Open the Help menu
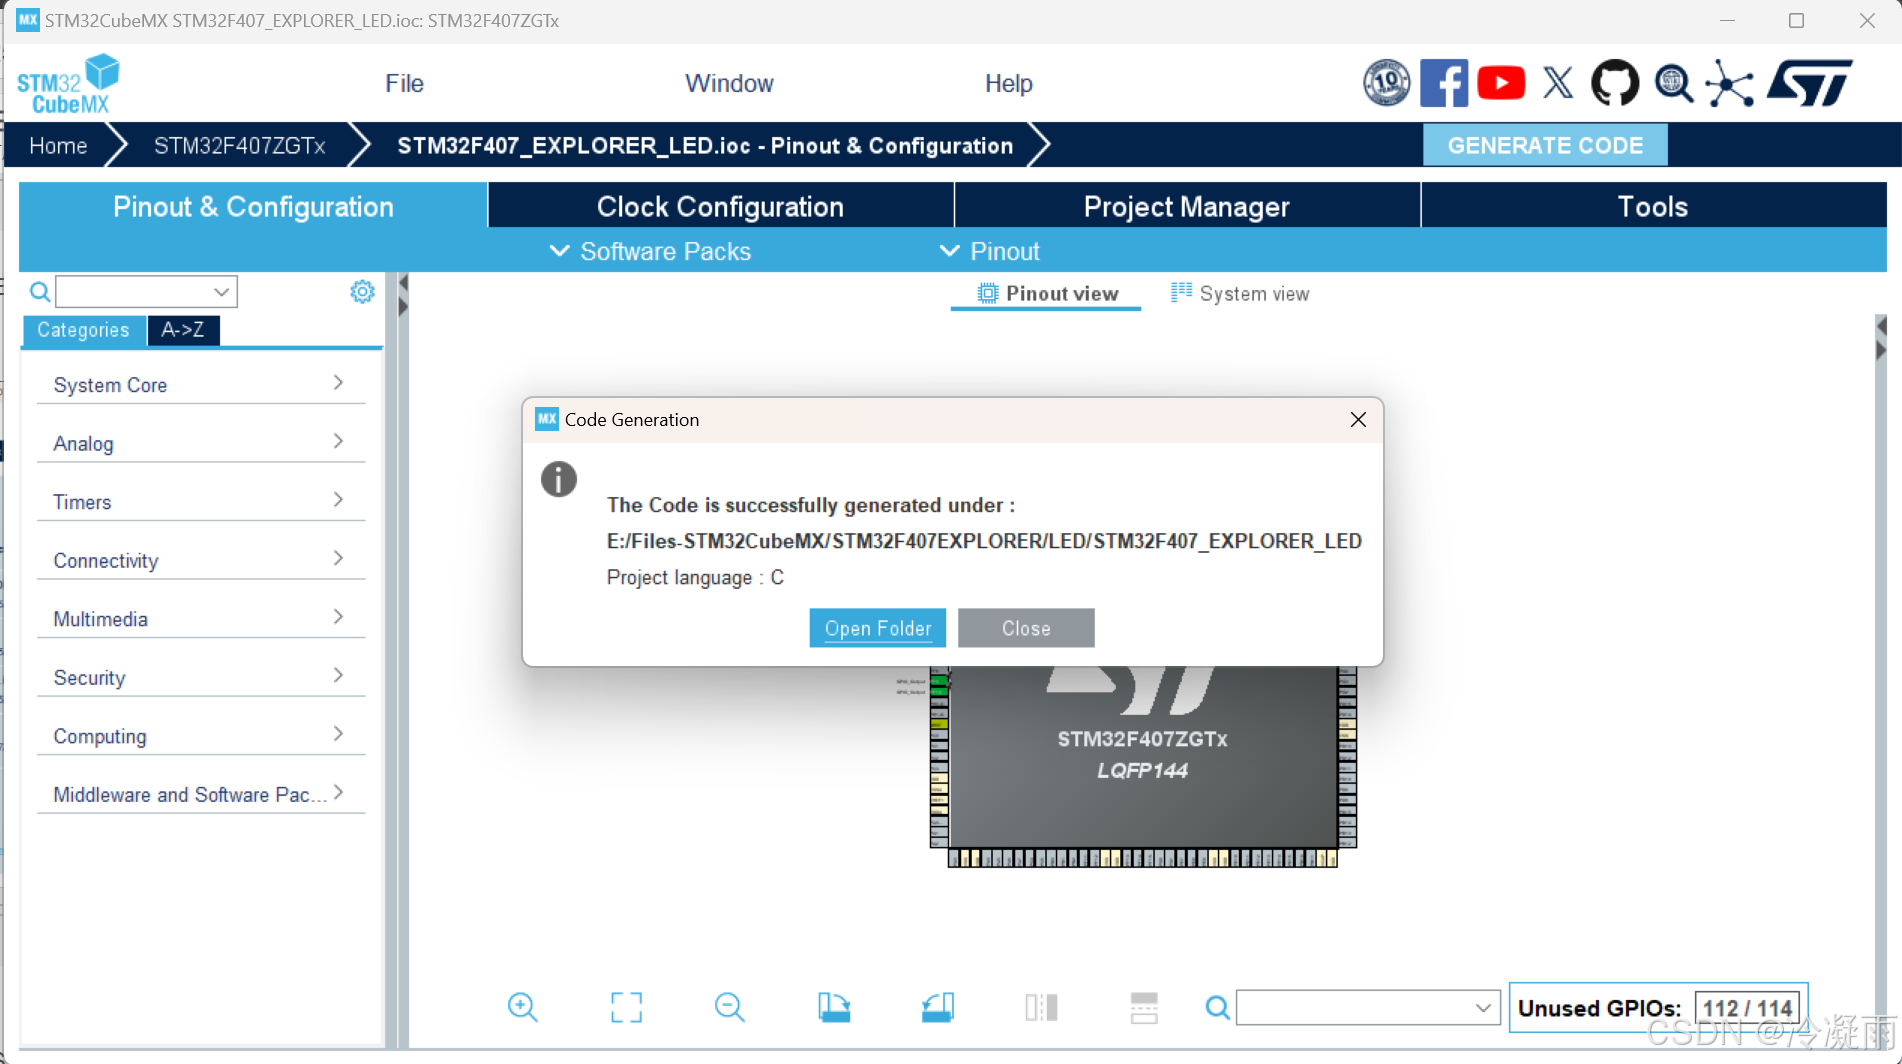Image resolution: width=1902 pixels, height=1064 pixels. tap(1008, 83)
